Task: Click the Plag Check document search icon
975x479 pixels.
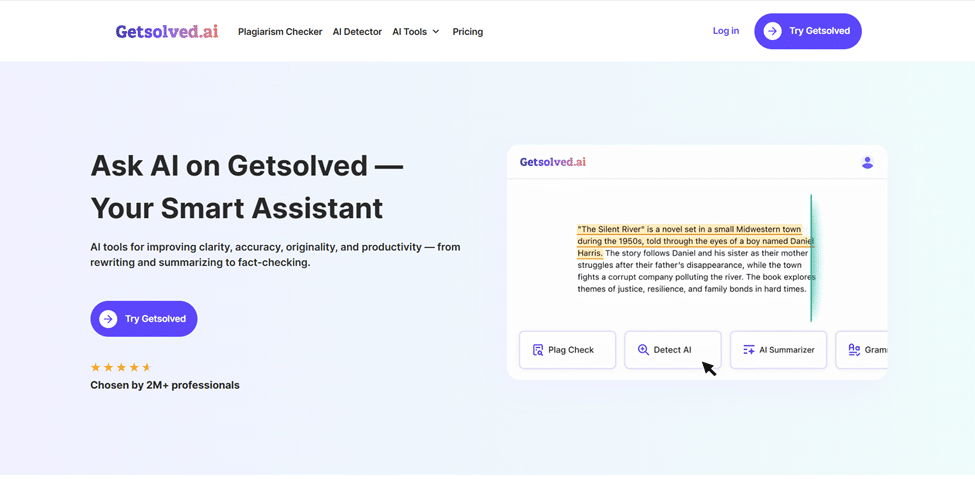Action: 538,350
